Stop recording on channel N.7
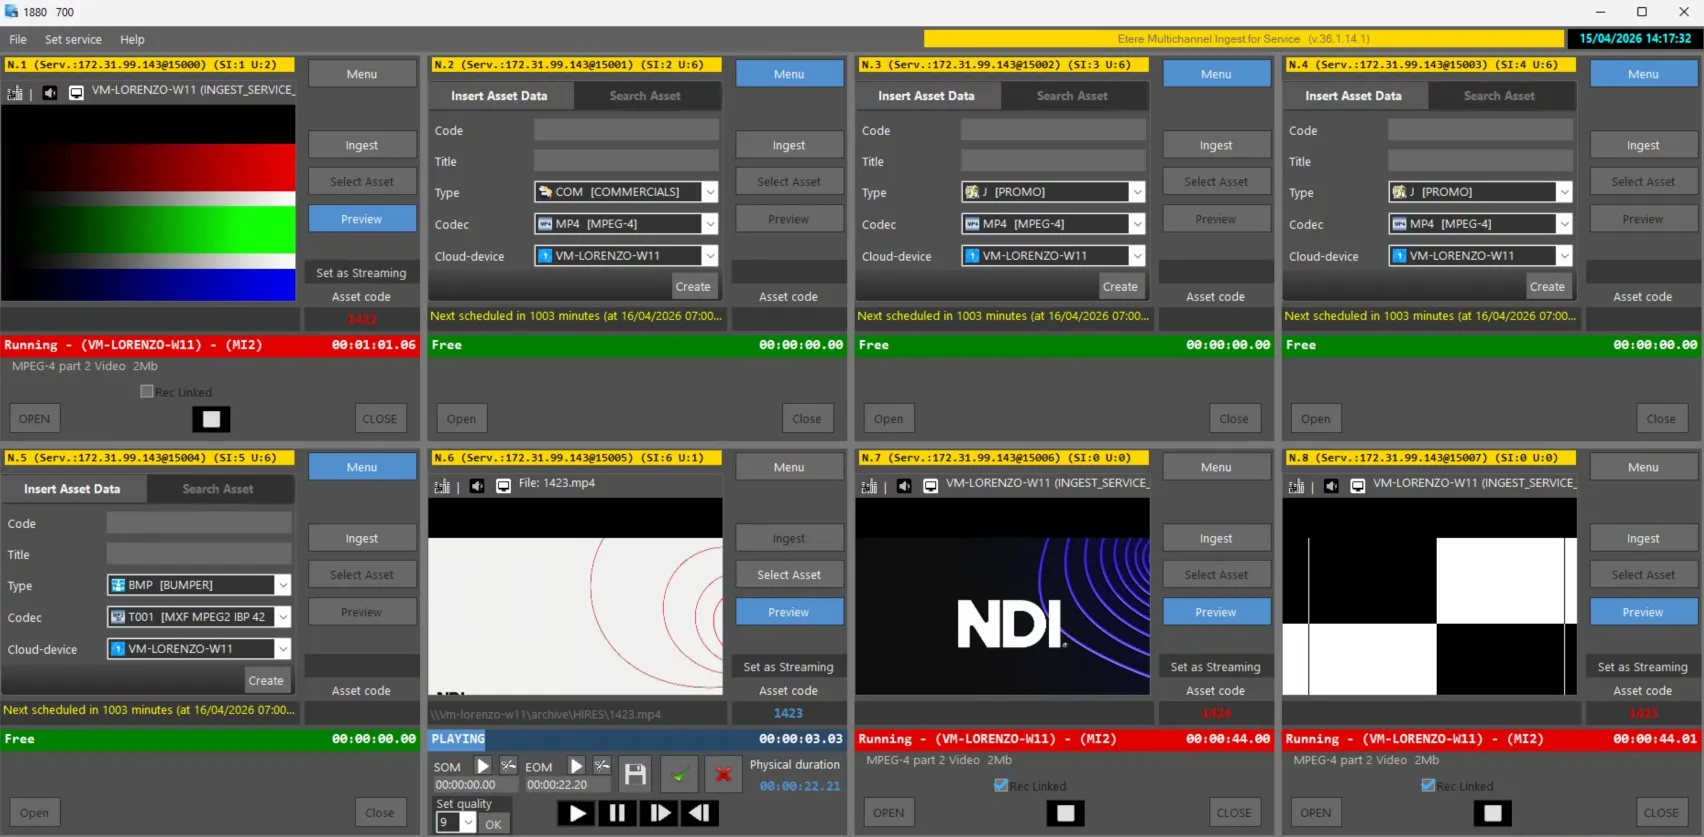Image resolution: width=1704 pixels, height=837 pixels. click(1065, 813)
